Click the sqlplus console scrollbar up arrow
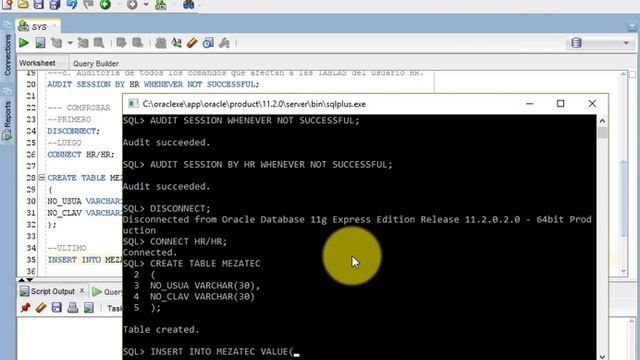Screen dimensions: 640x360 [602, 121]
